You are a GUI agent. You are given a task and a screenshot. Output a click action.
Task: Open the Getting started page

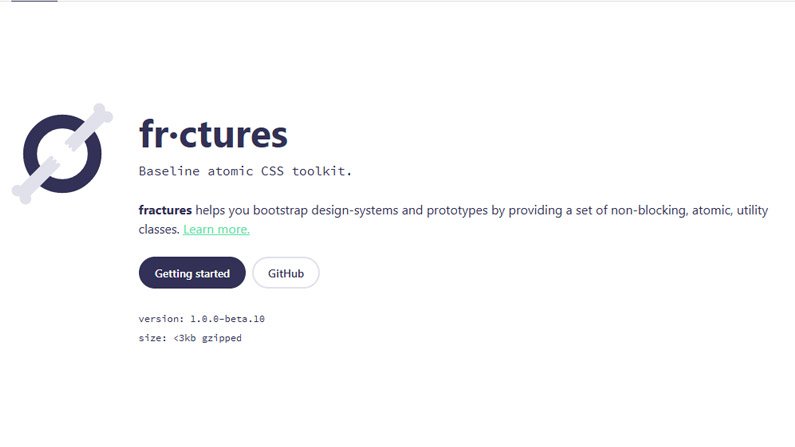(x=192, y=273)
